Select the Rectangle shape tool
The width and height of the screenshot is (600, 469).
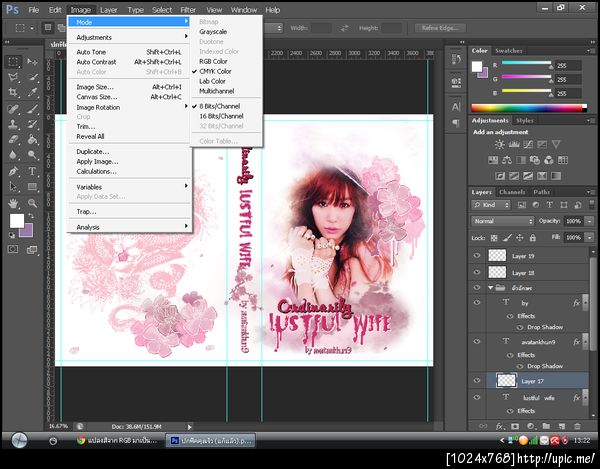(32, 187)
